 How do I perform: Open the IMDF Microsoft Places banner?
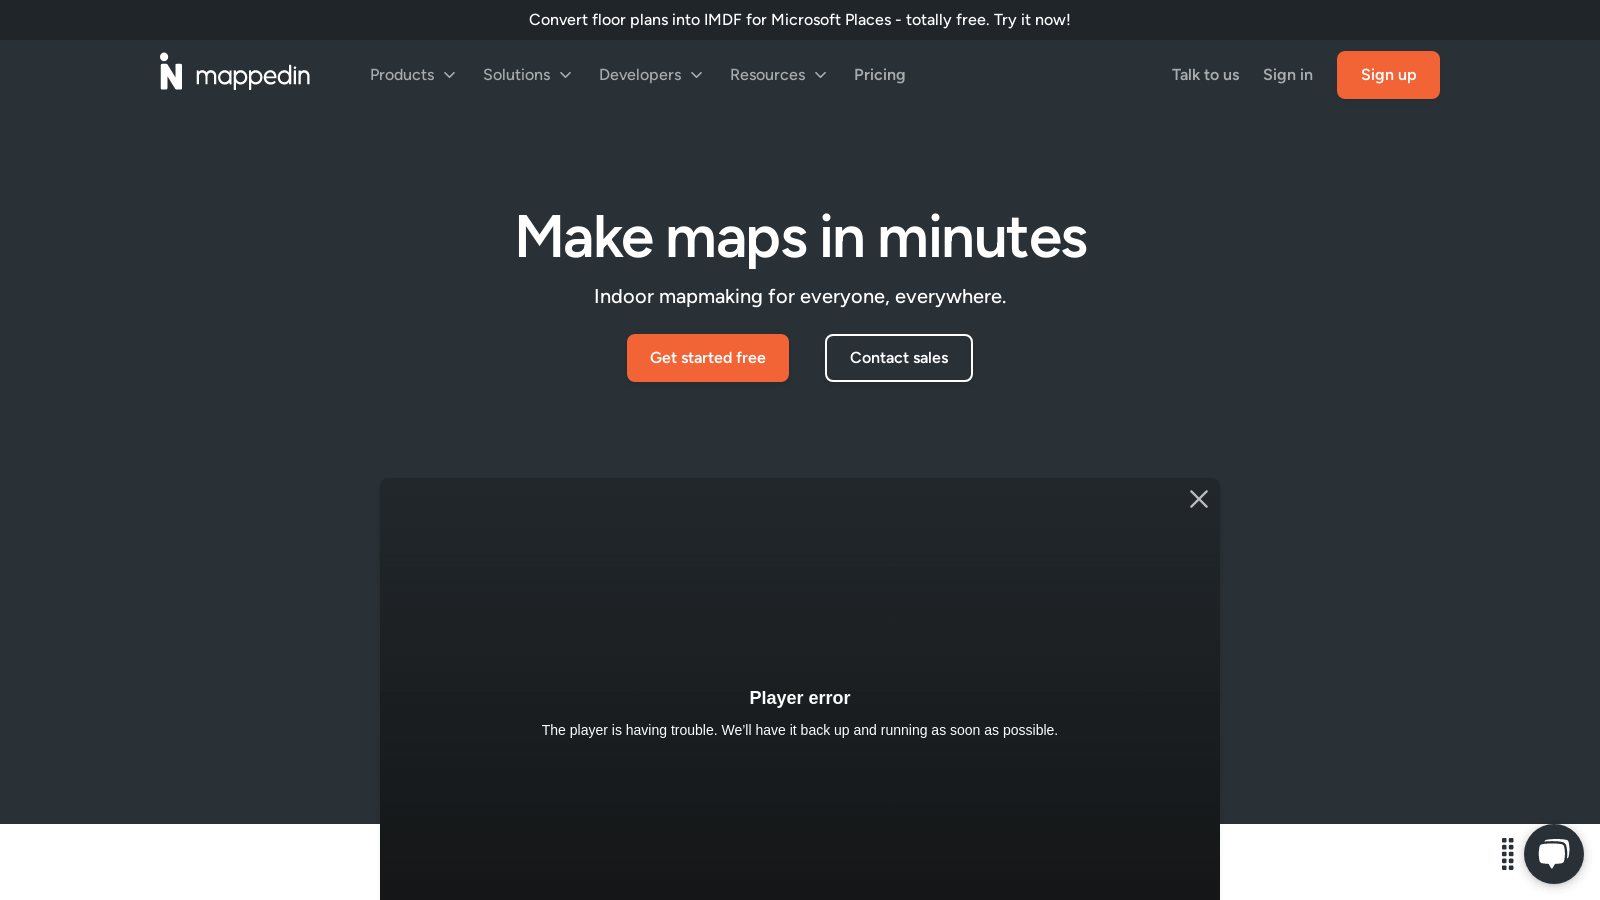coord(800,20)
